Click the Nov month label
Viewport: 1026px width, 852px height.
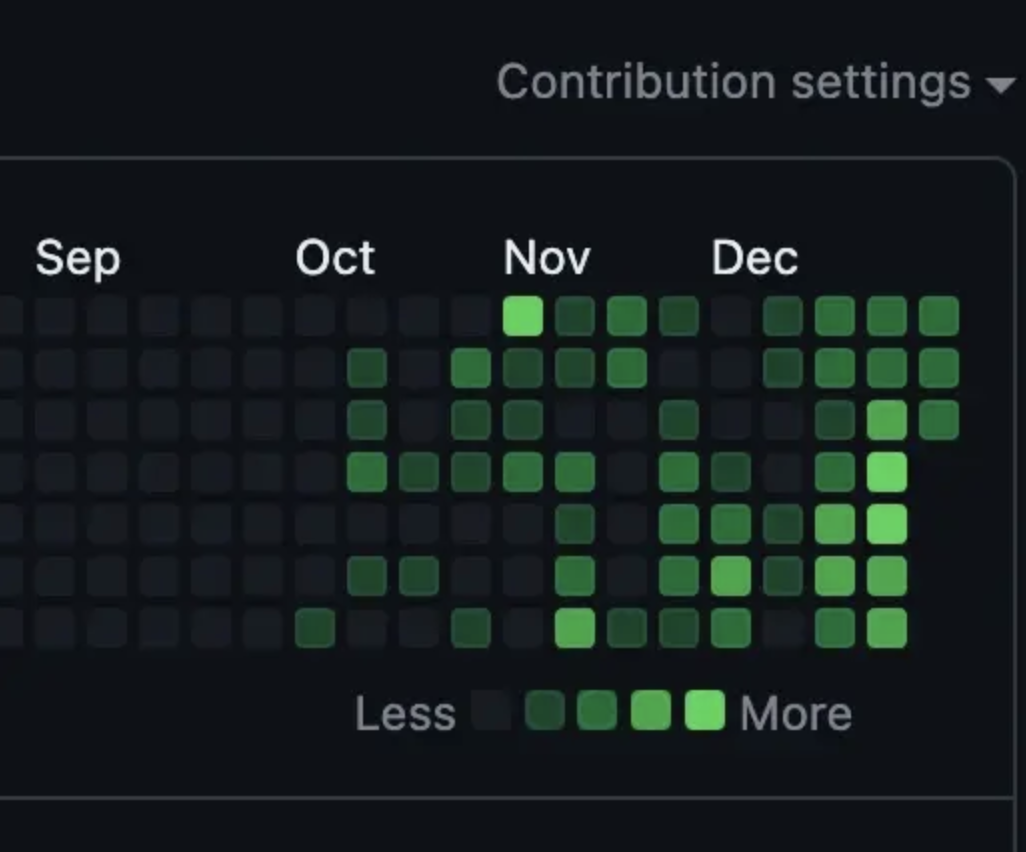[x=547, y=258]
